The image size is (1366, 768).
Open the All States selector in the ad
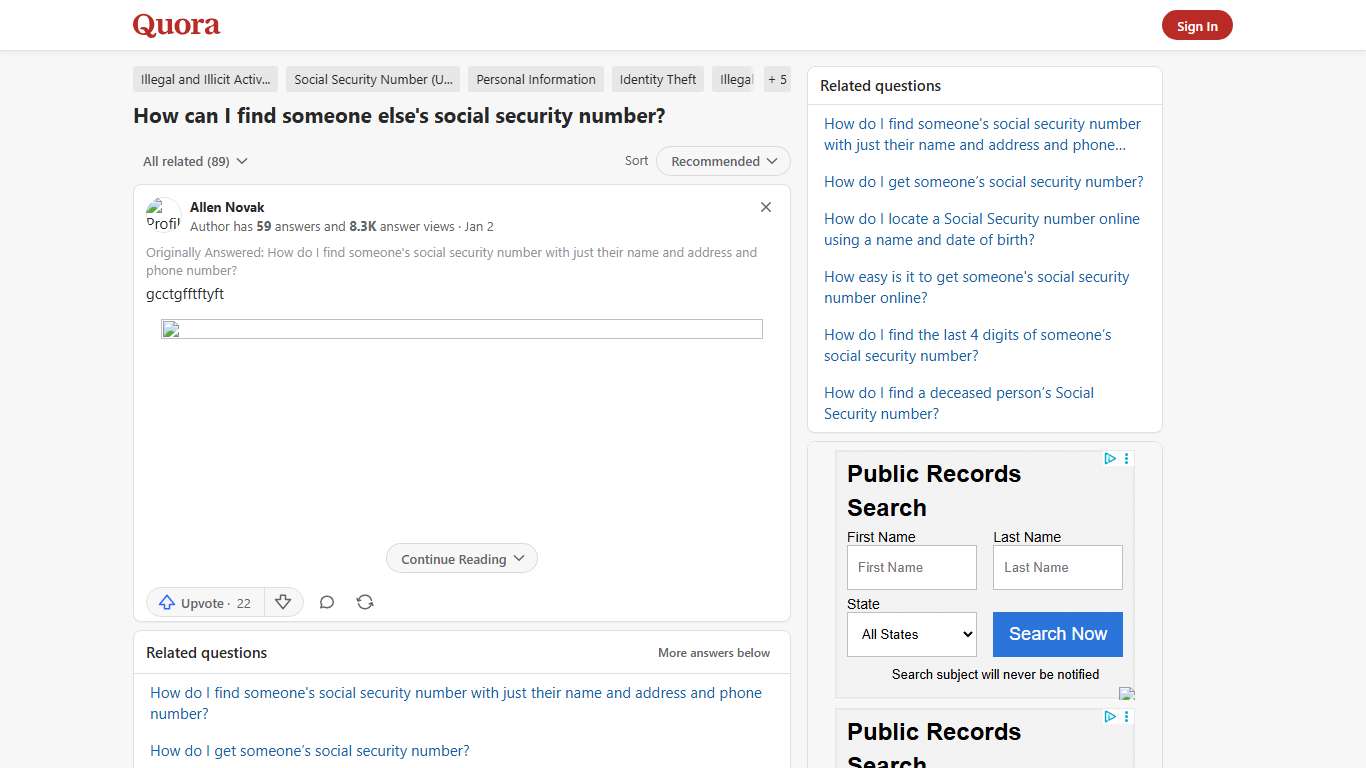point(911,634)
